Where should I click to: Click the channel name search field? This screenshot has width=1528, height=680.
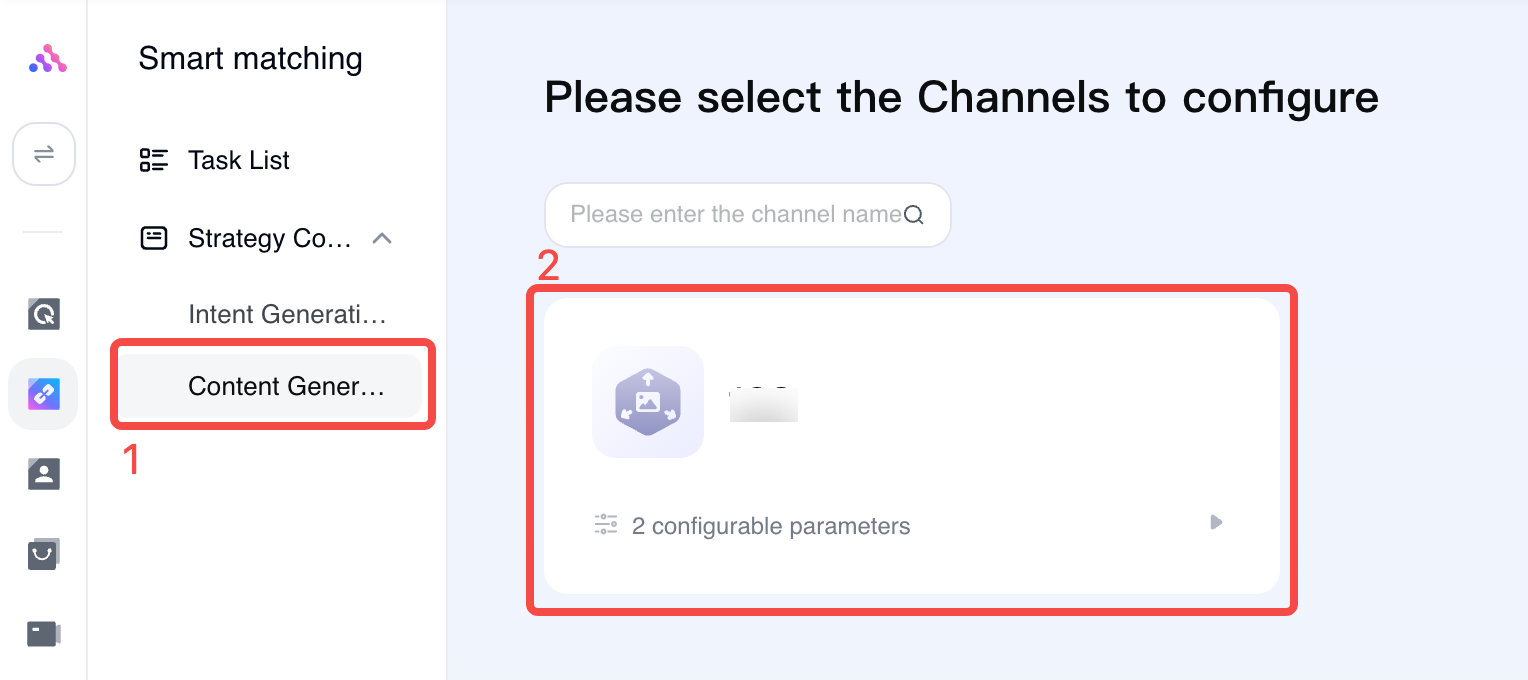click(x=747, y=215)
